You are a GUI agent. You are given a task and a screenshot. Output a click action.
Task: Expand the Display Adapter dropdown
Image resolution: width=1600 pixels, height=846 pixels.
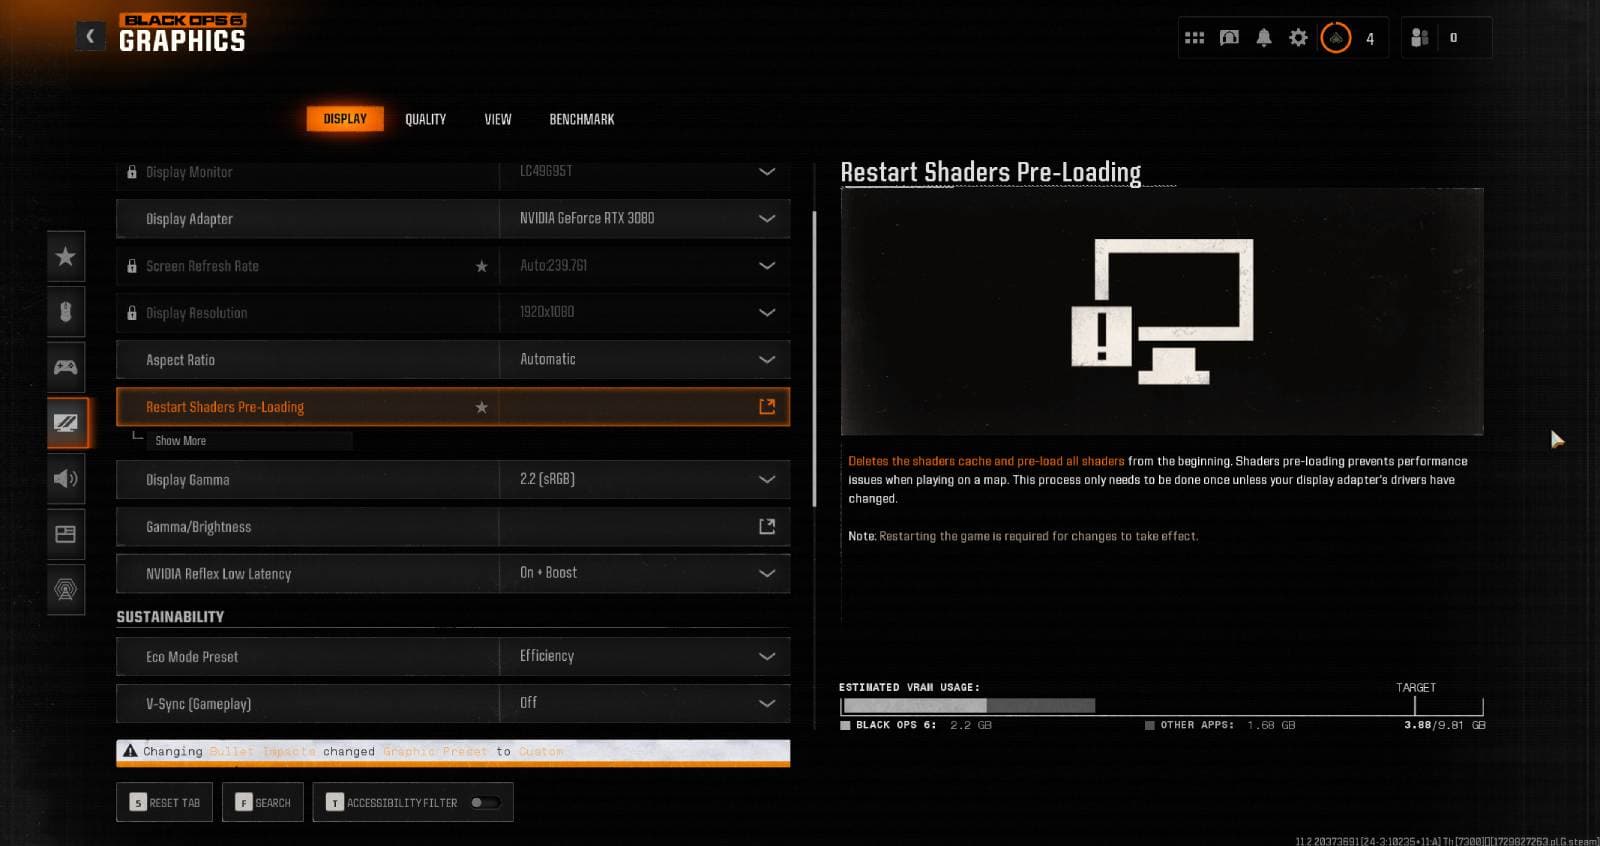coord(767,219)
